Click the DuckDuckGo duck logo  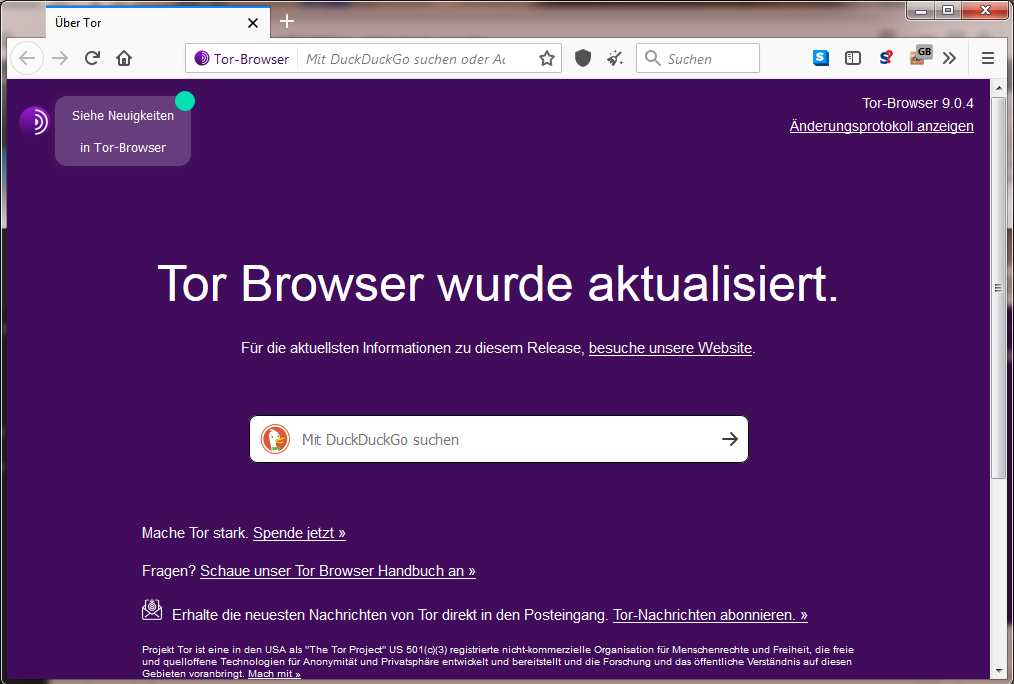[275, 439]
